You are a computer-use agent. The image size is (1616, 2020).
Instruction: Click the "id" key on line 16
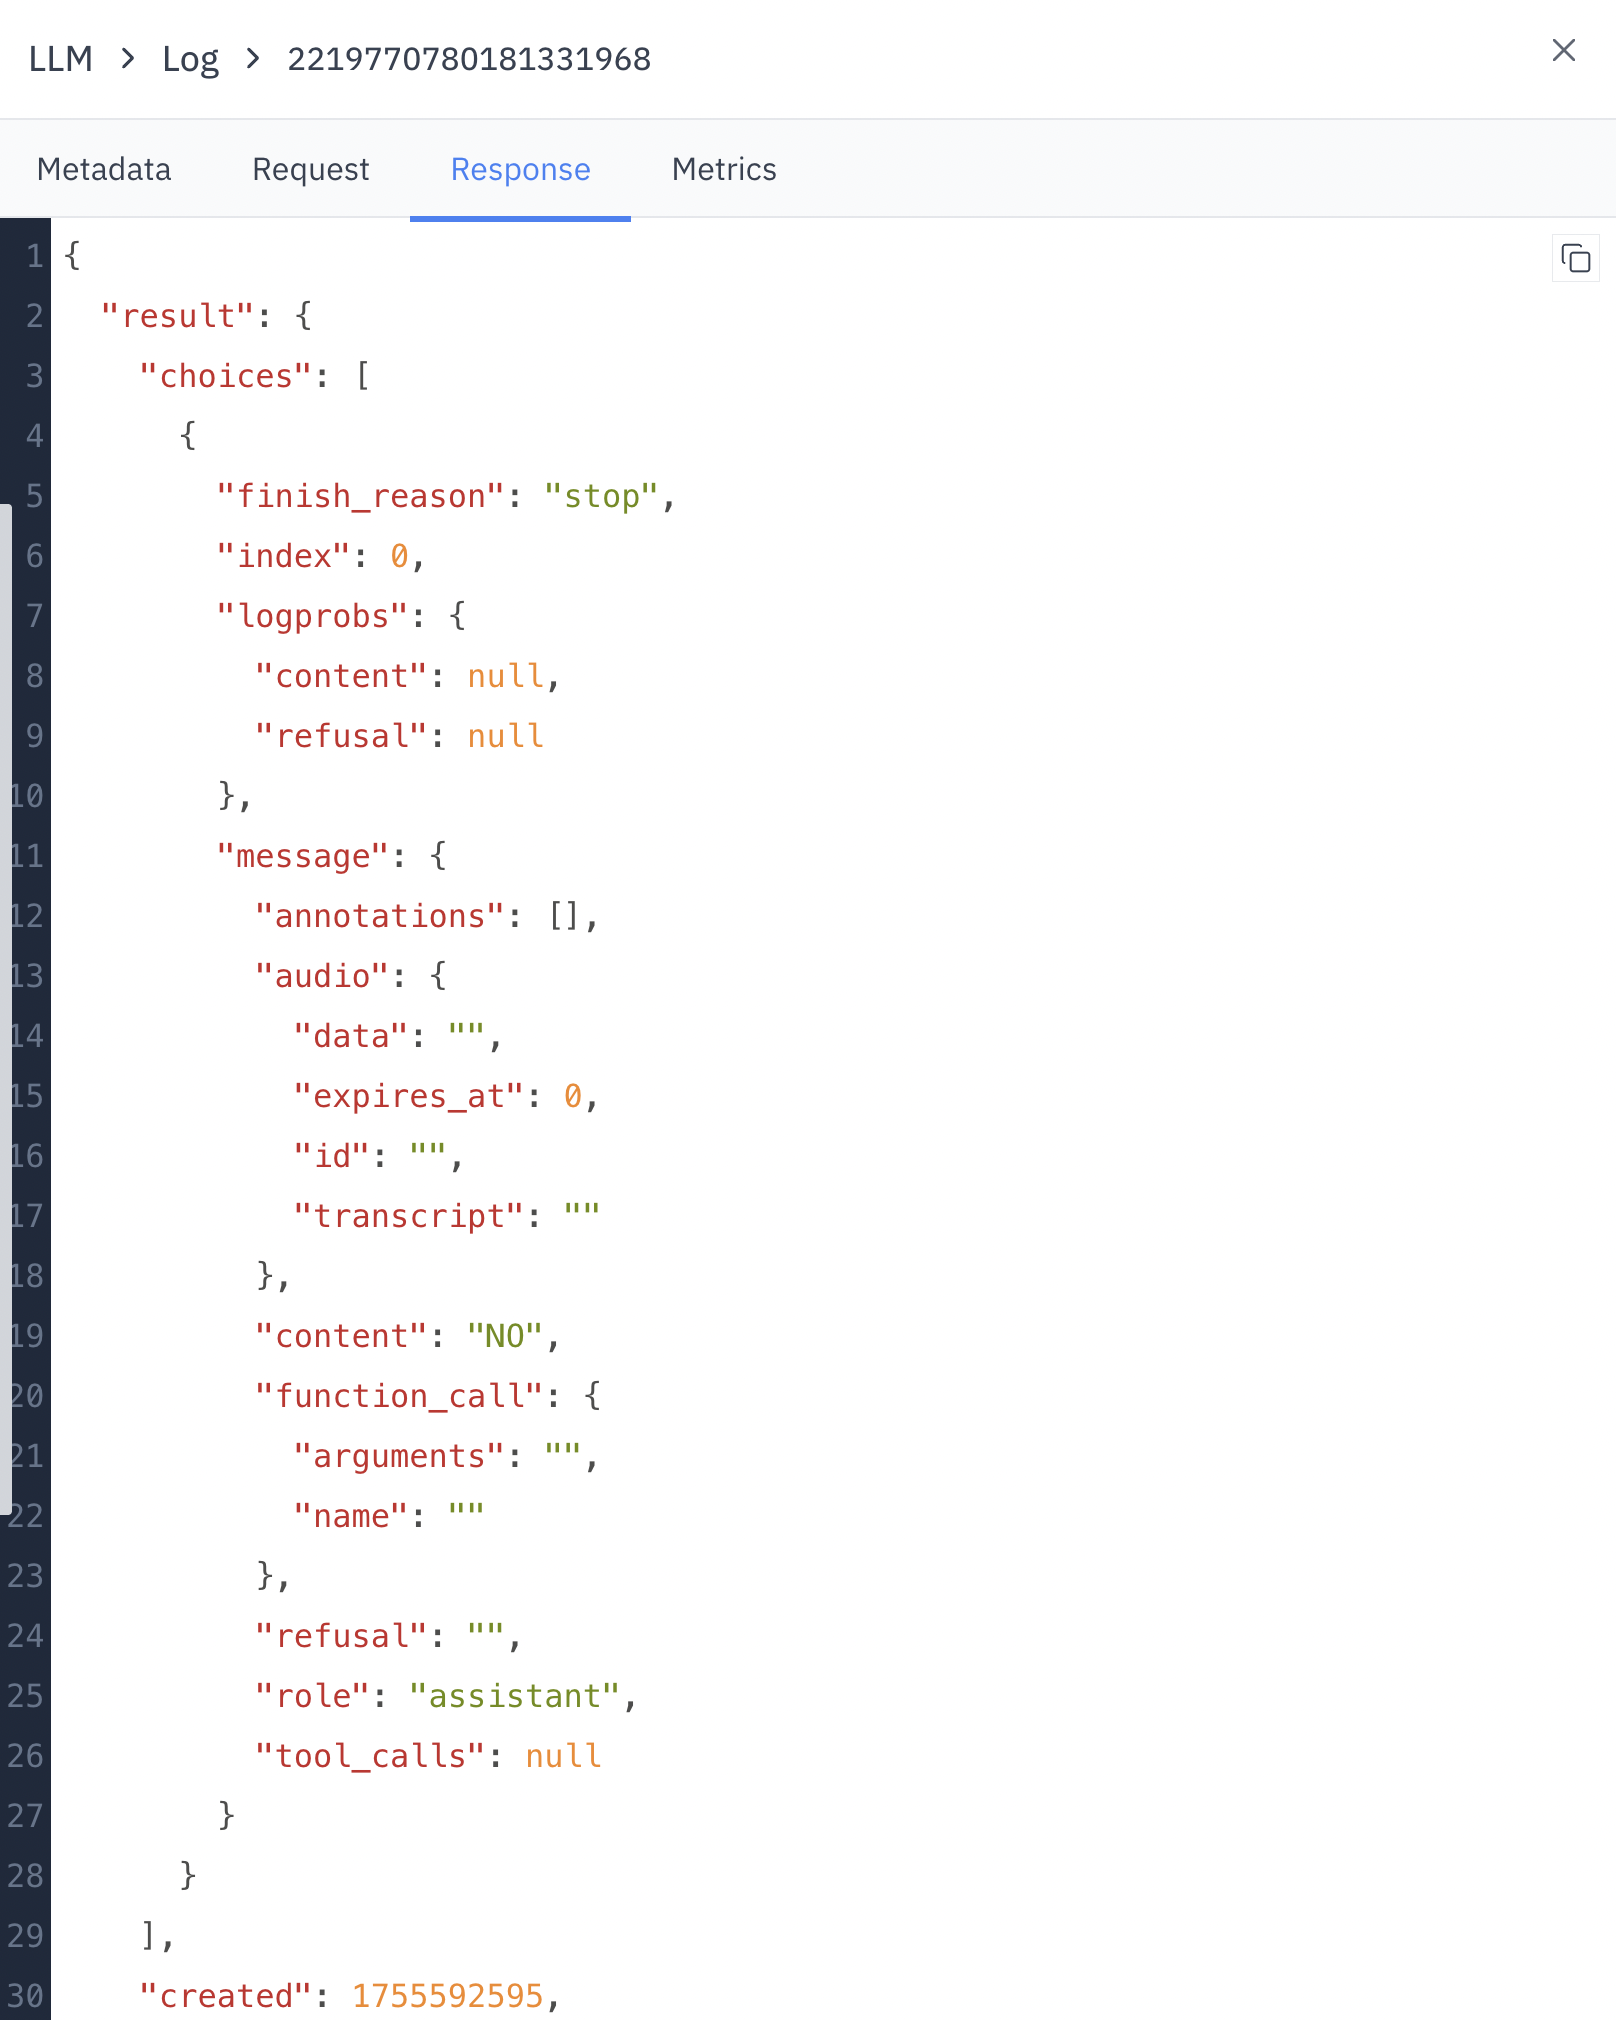click(x=332, y=1156)
